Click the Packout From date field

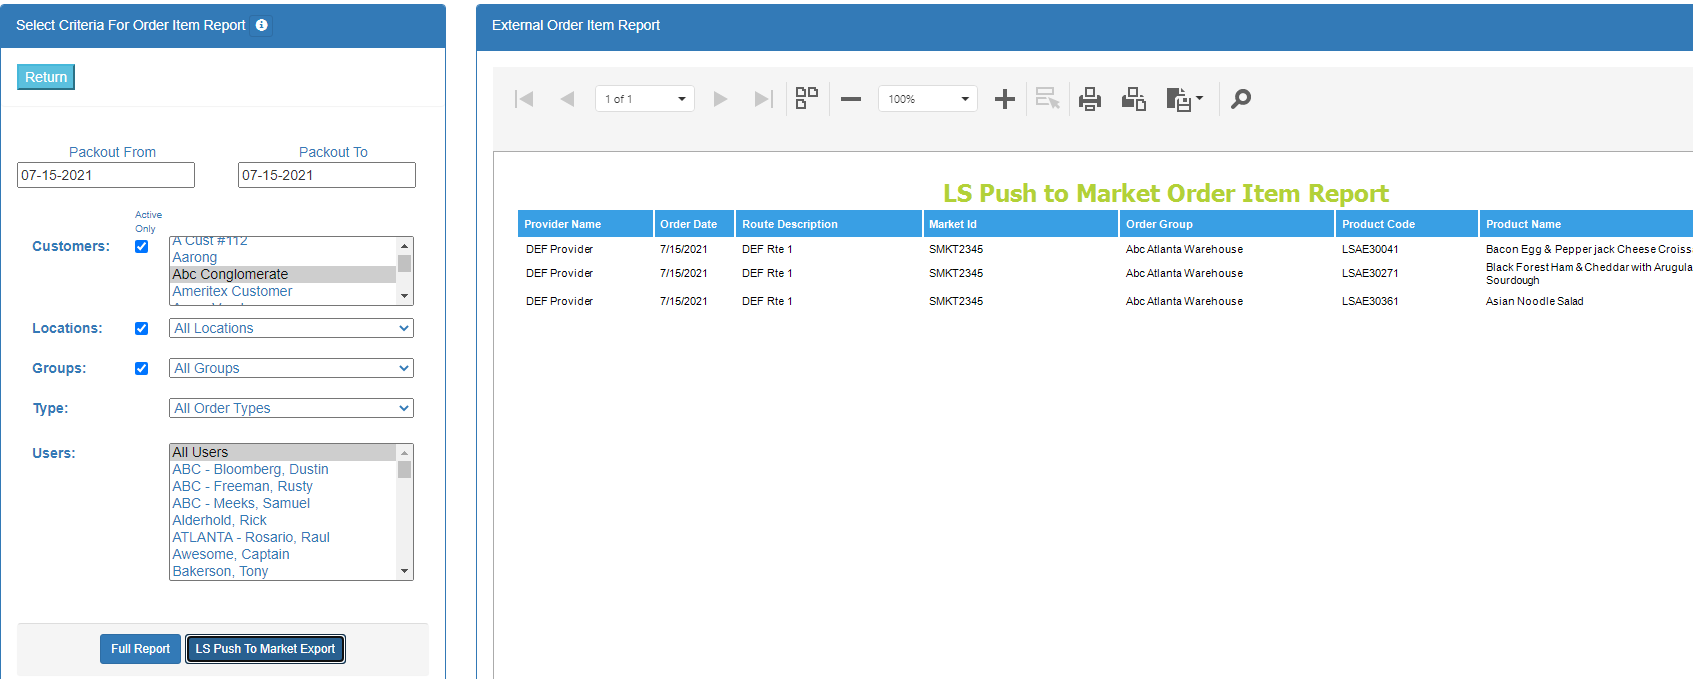coord(106,175)
